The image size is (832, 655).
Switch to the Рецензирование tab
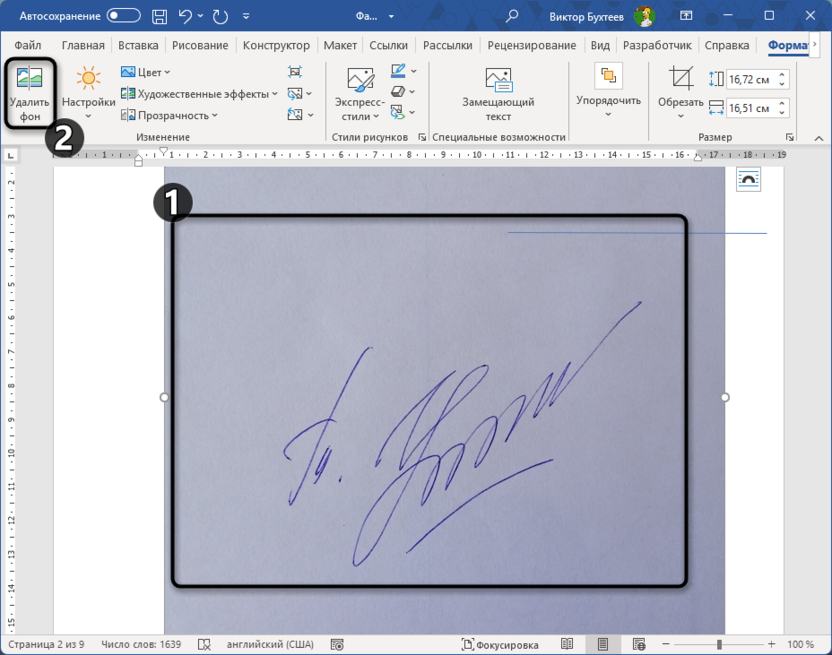click(x=532, y=46)
